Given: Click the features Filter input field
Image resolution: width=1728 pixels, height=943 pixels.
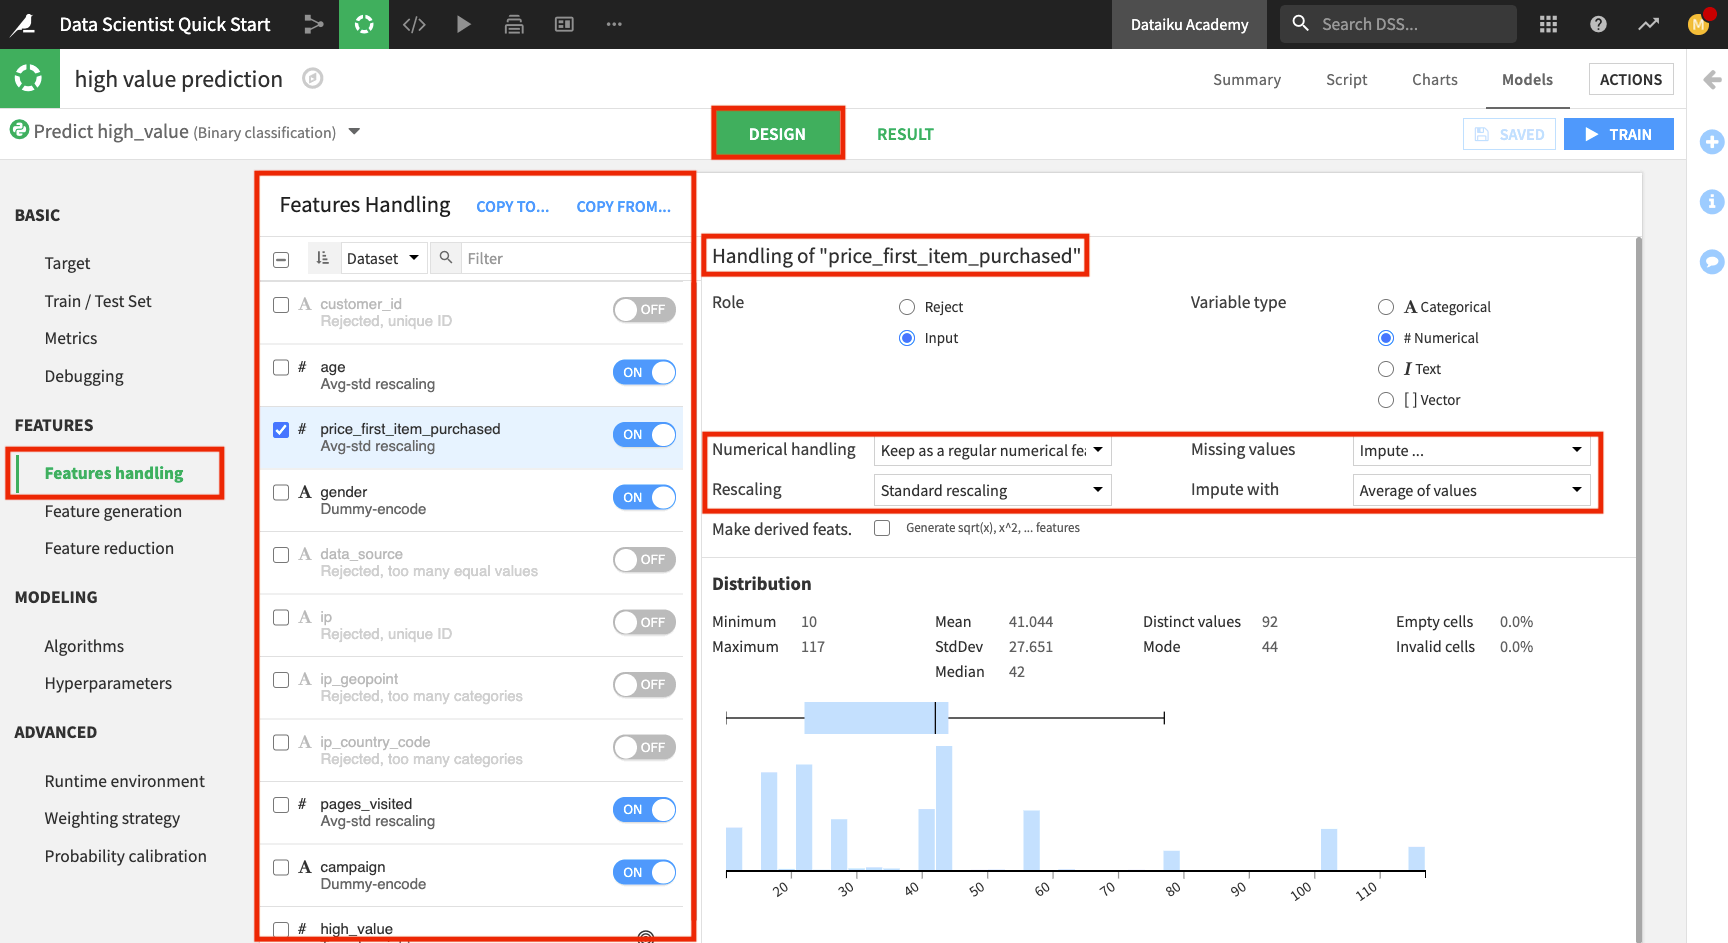Looking at the screenshot, I should pyautogui.click(x=576, y=258).
